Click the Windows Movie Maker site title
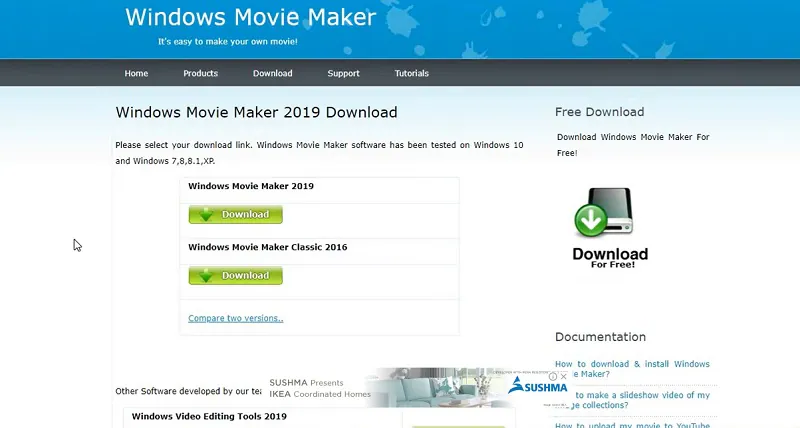Viewport: 800px width, 428px height. pos(251,17)
